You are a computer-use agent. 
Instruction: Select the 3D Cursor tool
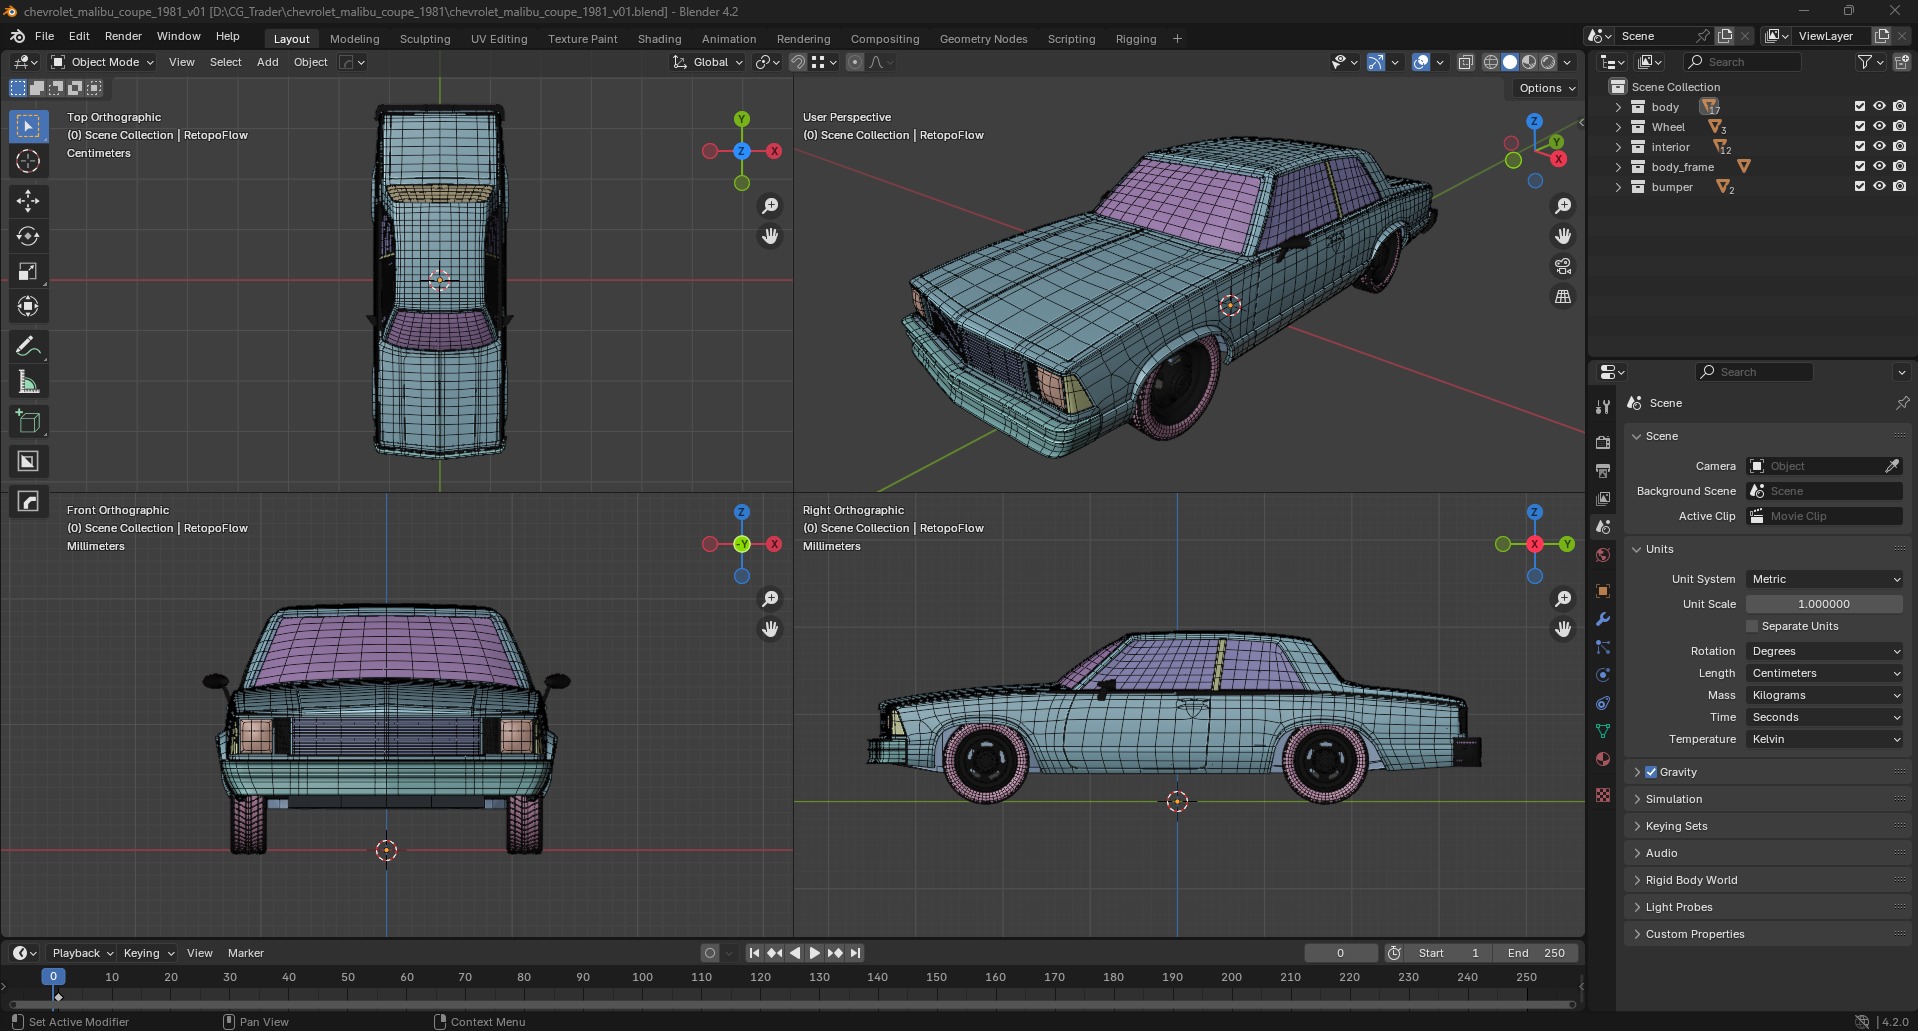point(28,161)
